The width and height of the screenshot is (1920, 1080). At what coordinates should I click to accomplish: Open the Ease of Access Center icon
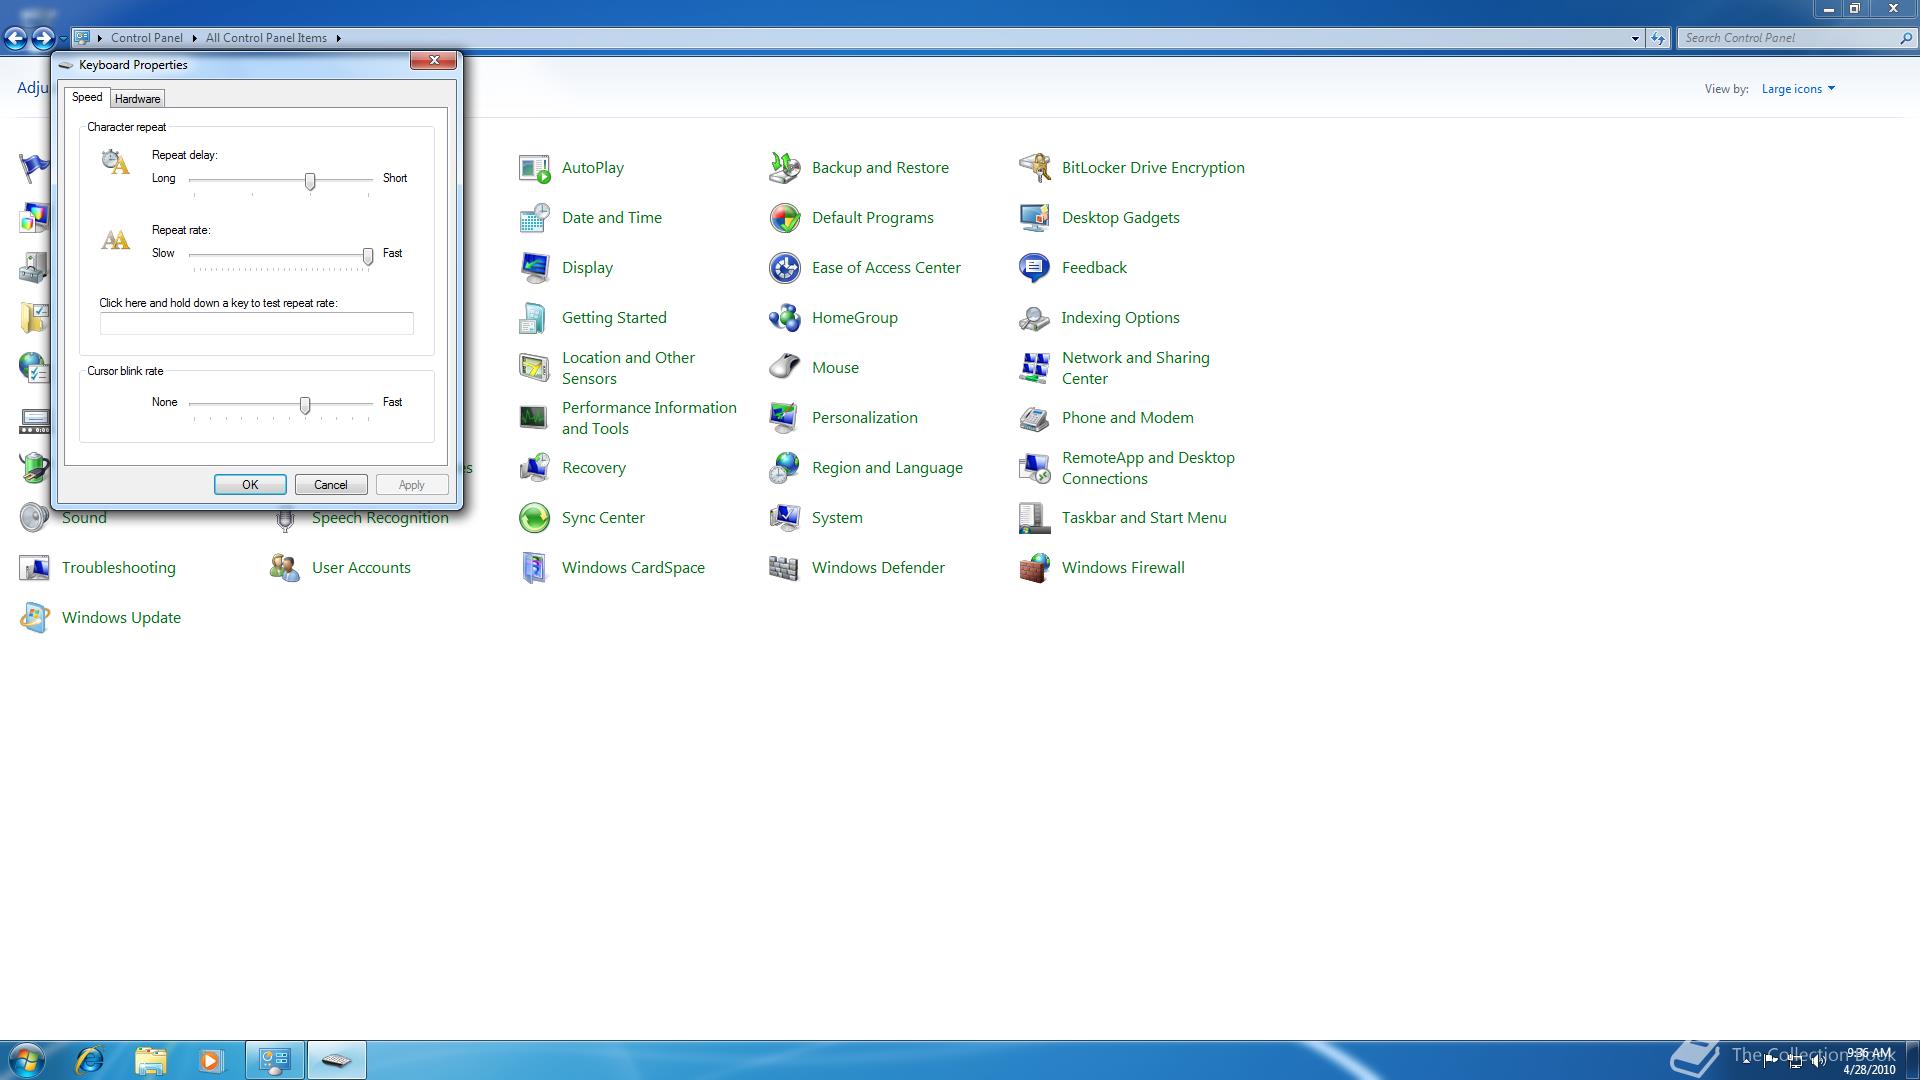tap(784, 268)
